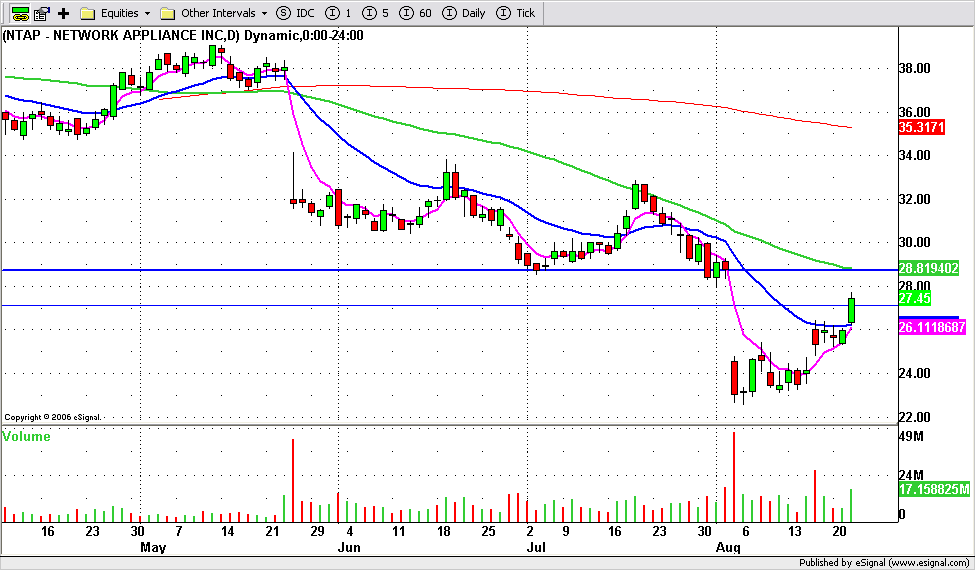Image resolution: width=975 pixels, height=570 pixels.
Task: Click the Copyright 2006 eSignal text
Action: pos(53,418)
